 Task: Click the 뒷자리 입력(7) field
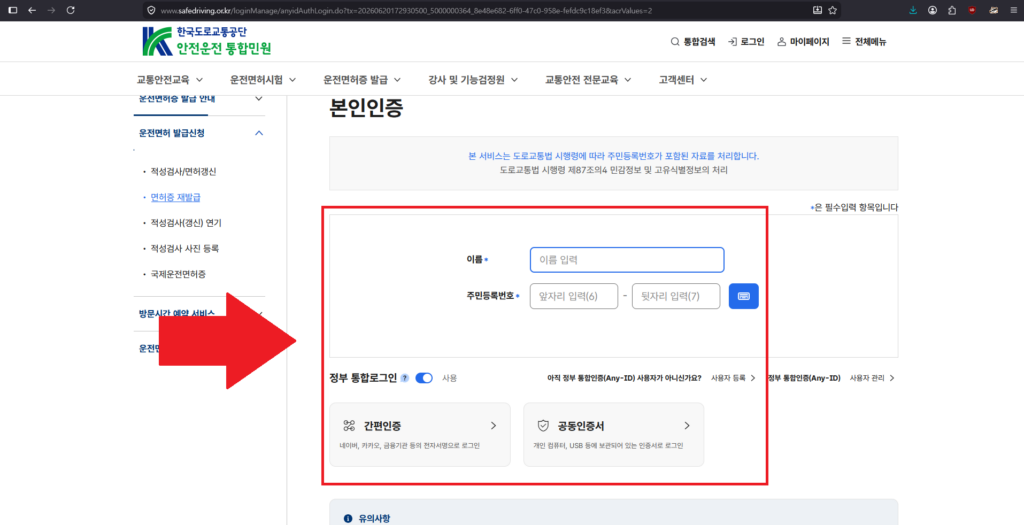pyautogui.click(x=676, y=296)
